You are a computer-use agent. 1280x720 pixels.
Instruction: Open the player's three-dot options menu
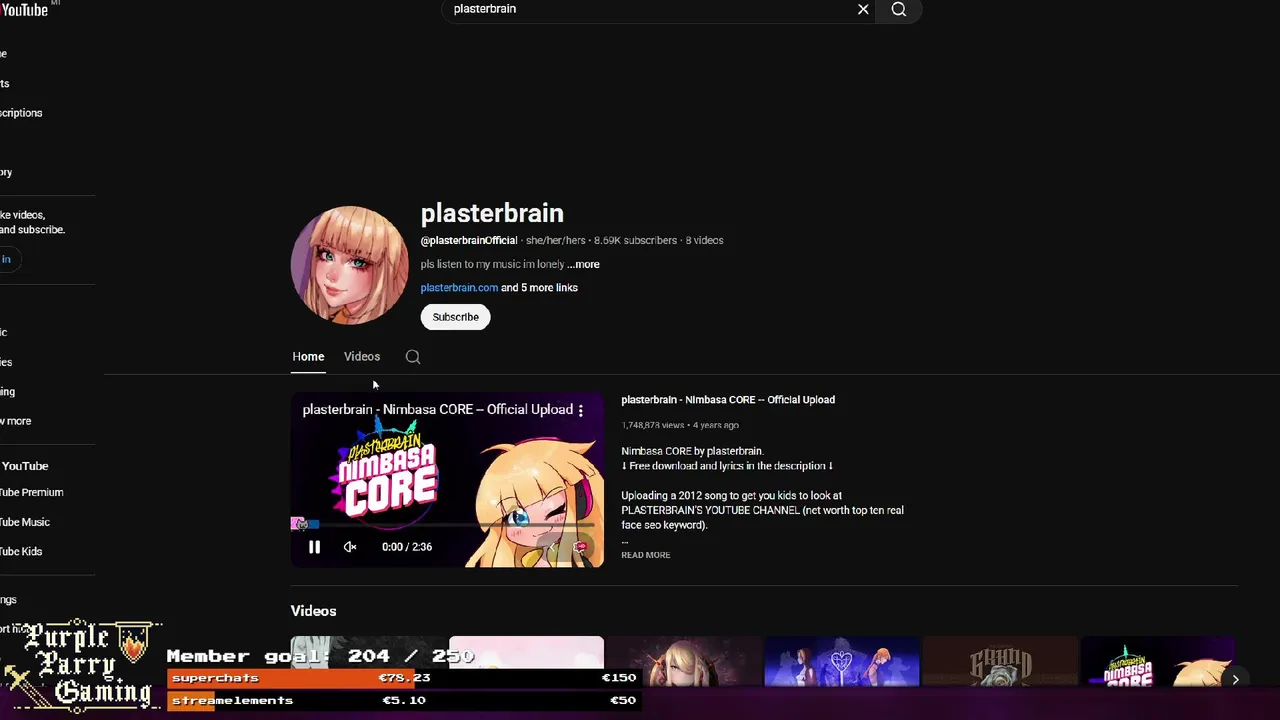pyautogui.click(x=580, y=410)
